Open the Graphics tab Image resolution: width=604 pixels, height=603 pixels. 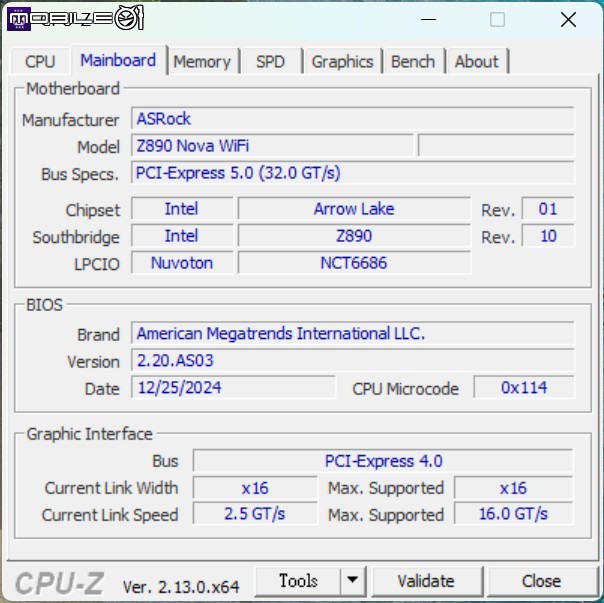click(342, 62)
